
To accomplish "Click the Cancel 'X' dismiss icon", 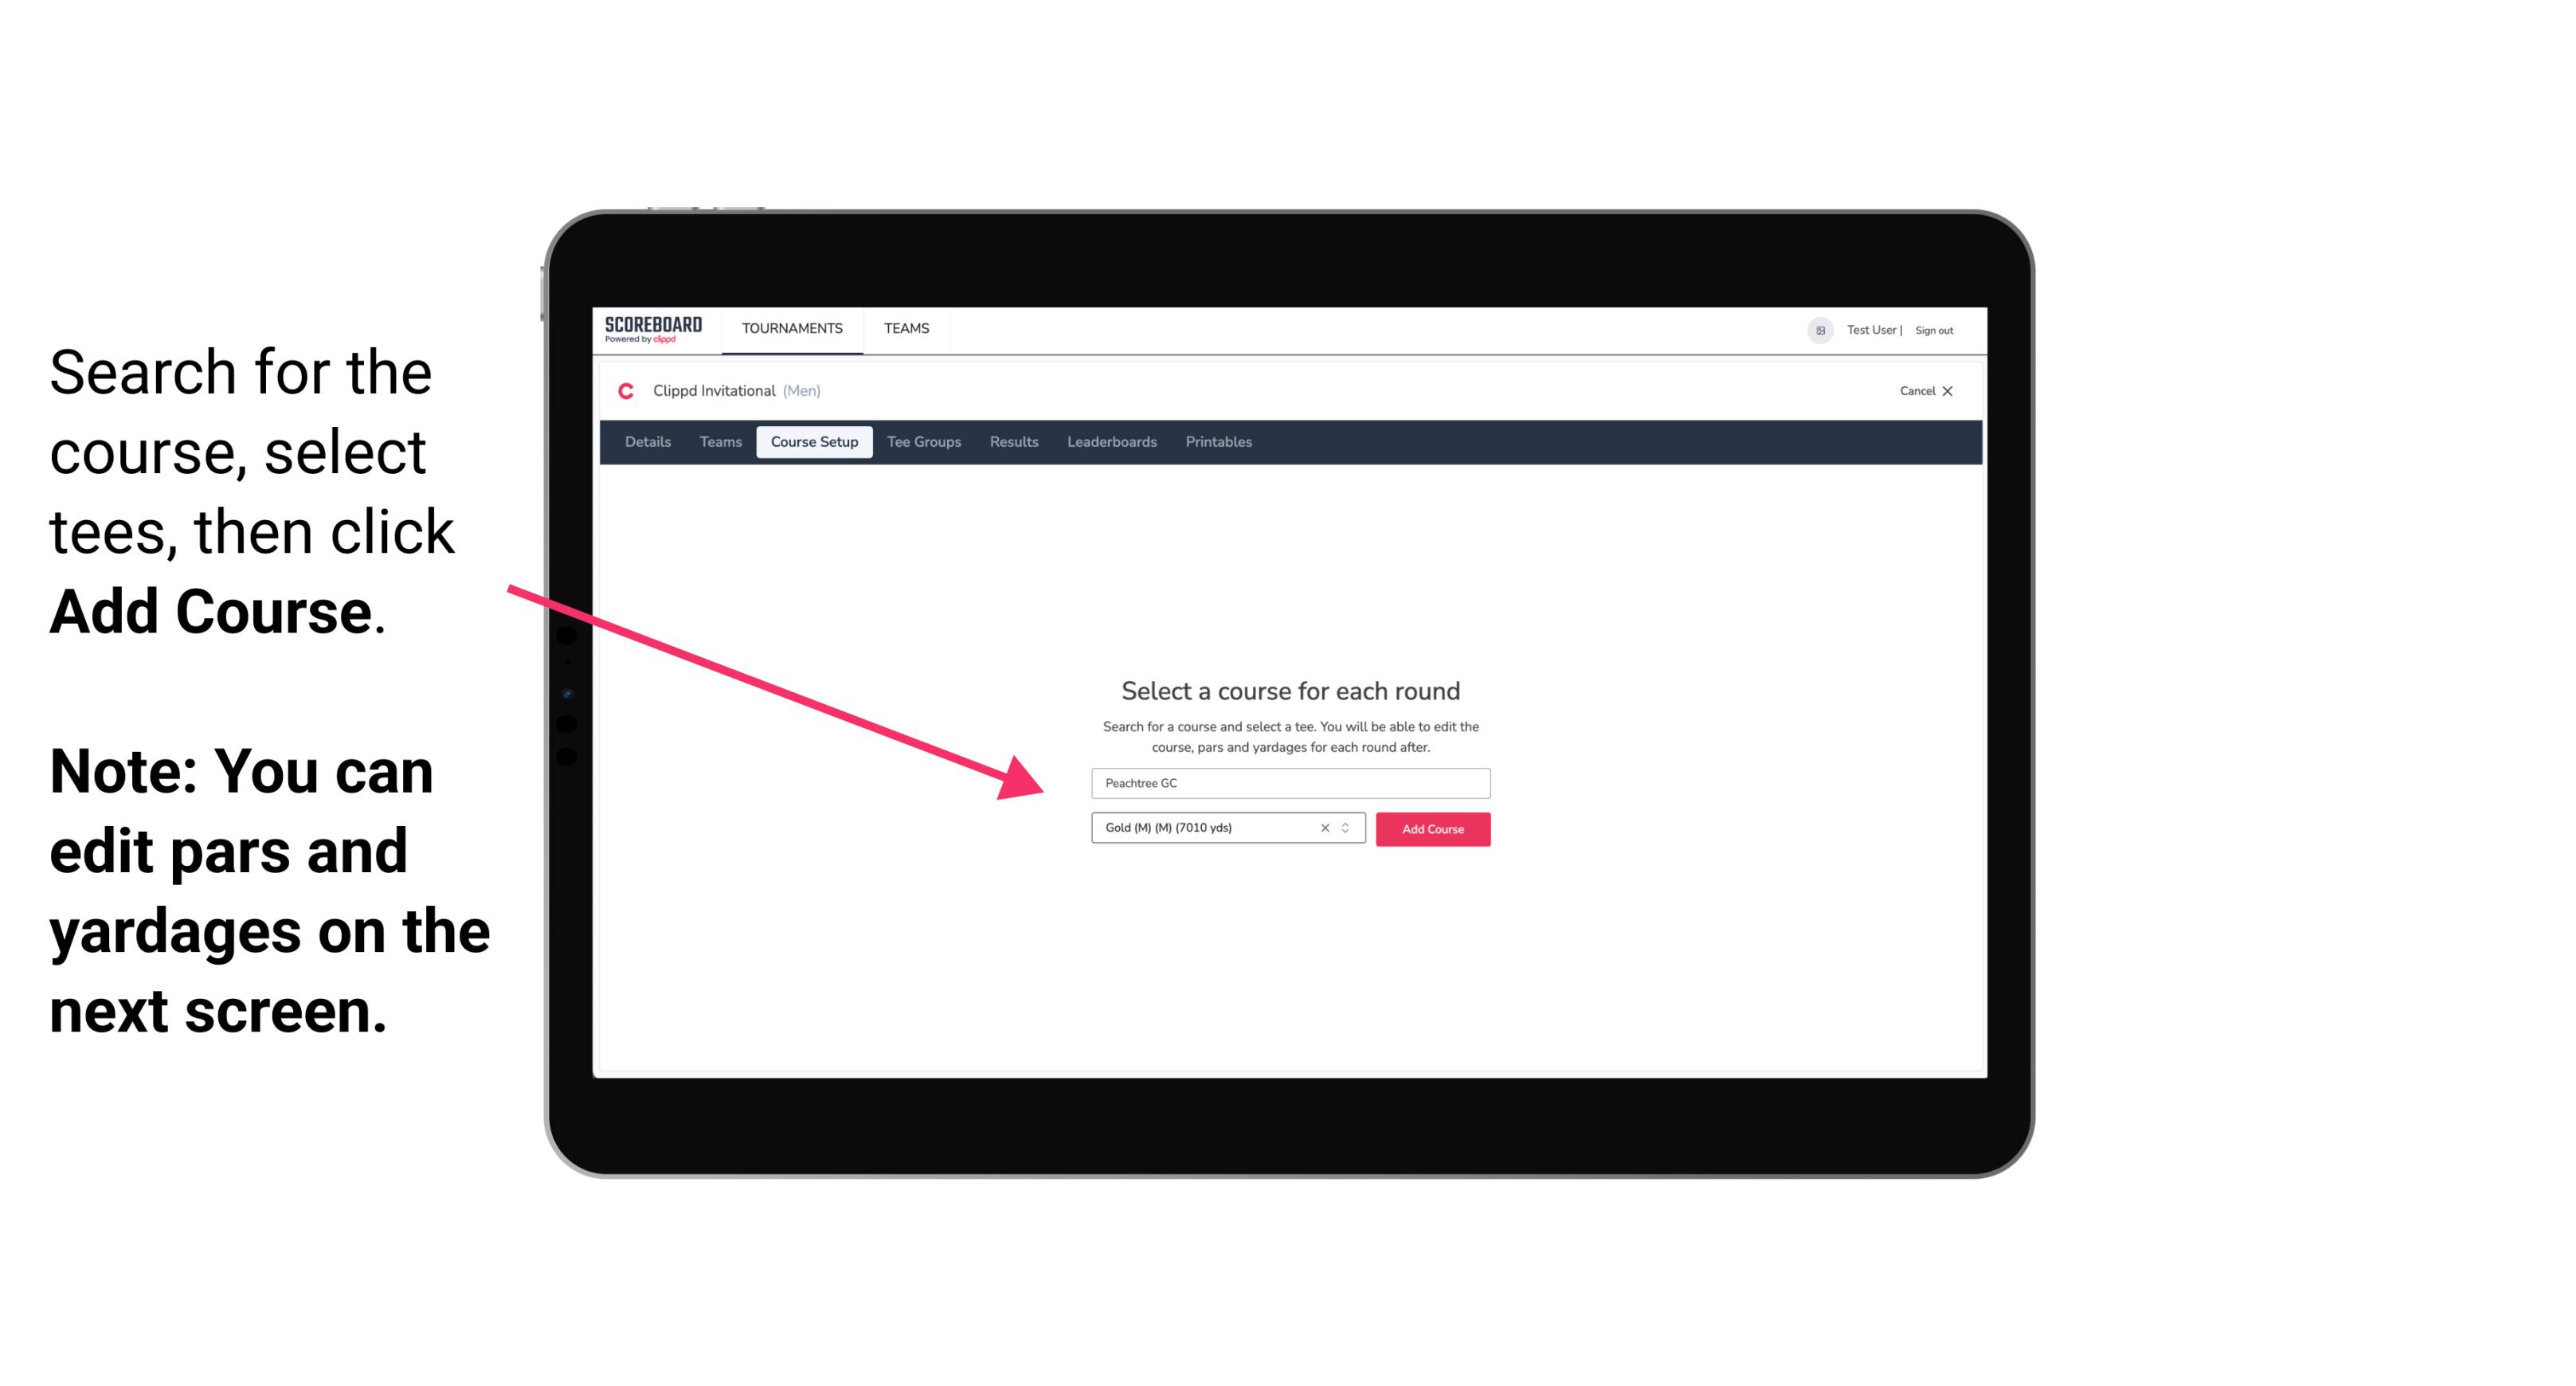I will coord(1950,391).
